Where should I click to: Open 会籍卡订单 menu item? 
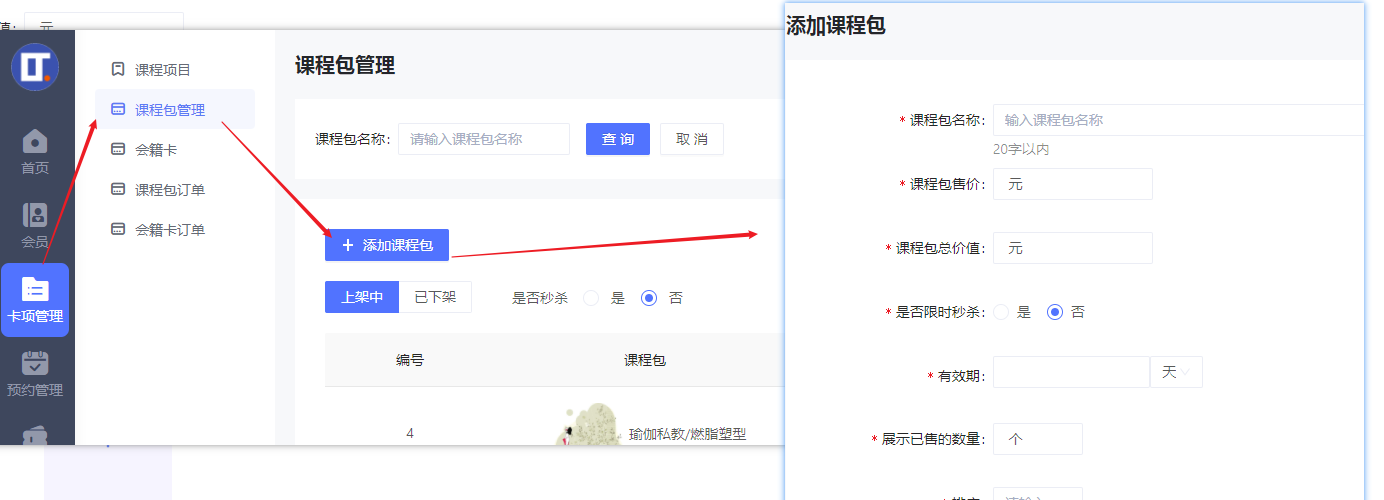click(175, 229)
